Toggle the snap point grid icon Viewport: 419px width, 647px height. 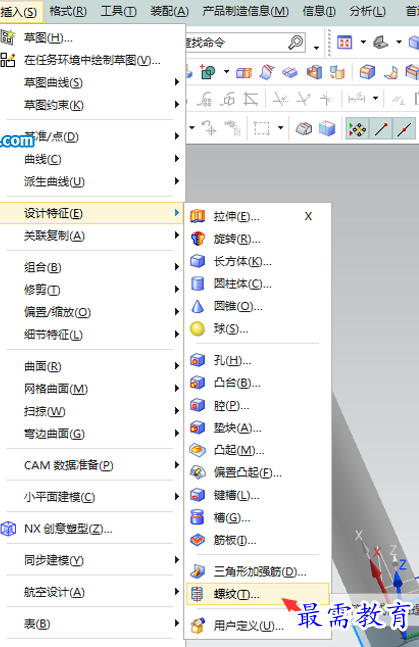coord(357,129)
